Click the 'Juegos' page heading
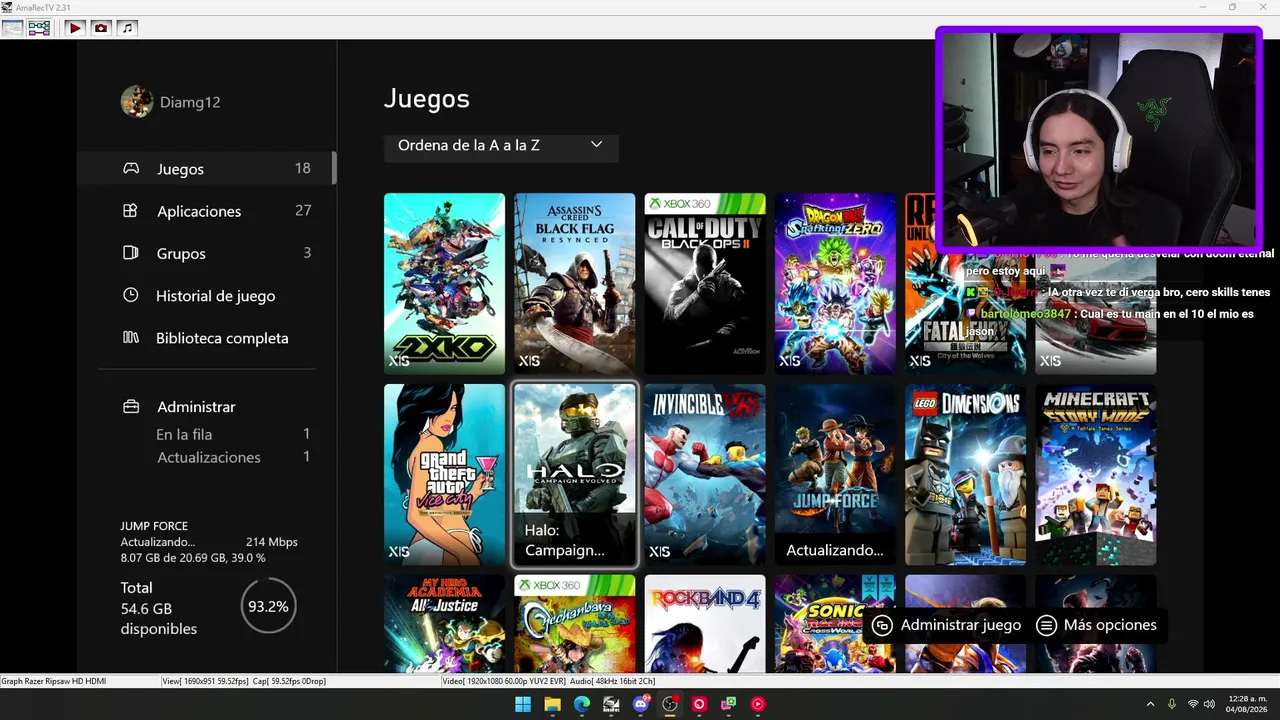 (427, 98)
